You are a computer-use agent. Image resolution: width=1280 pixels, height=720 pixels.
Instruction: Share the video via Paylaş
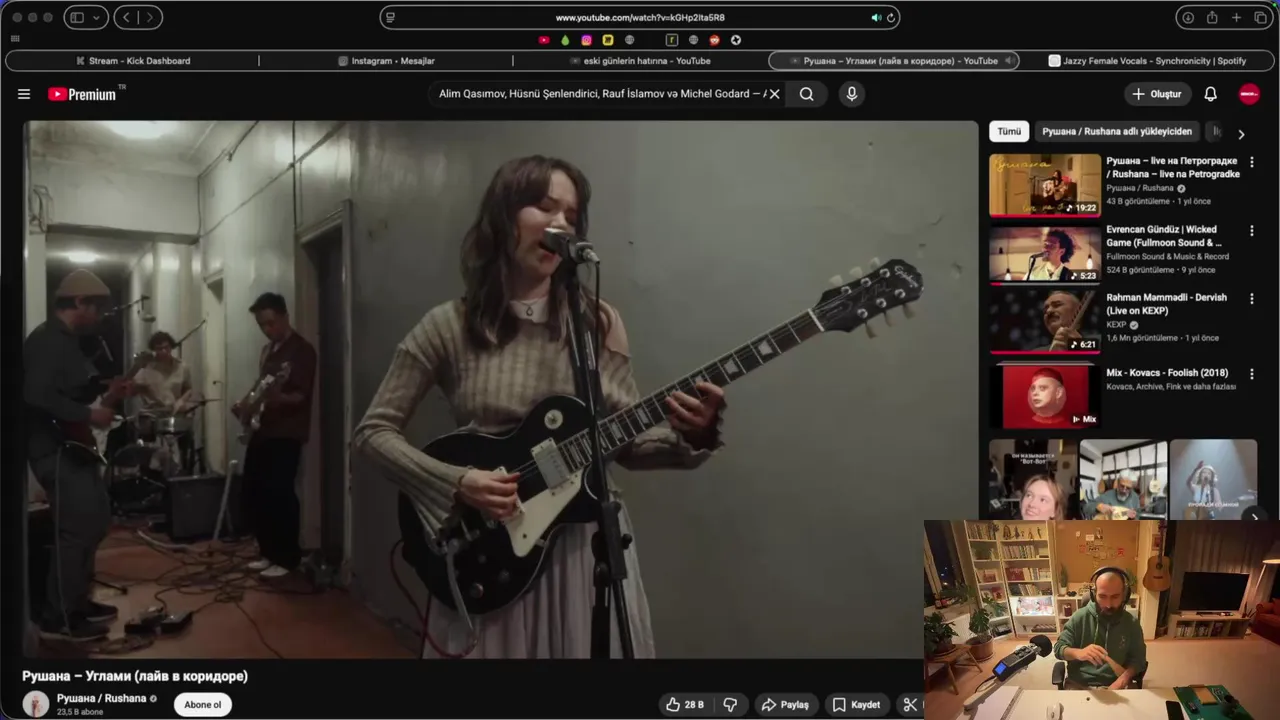click(785, 705)
